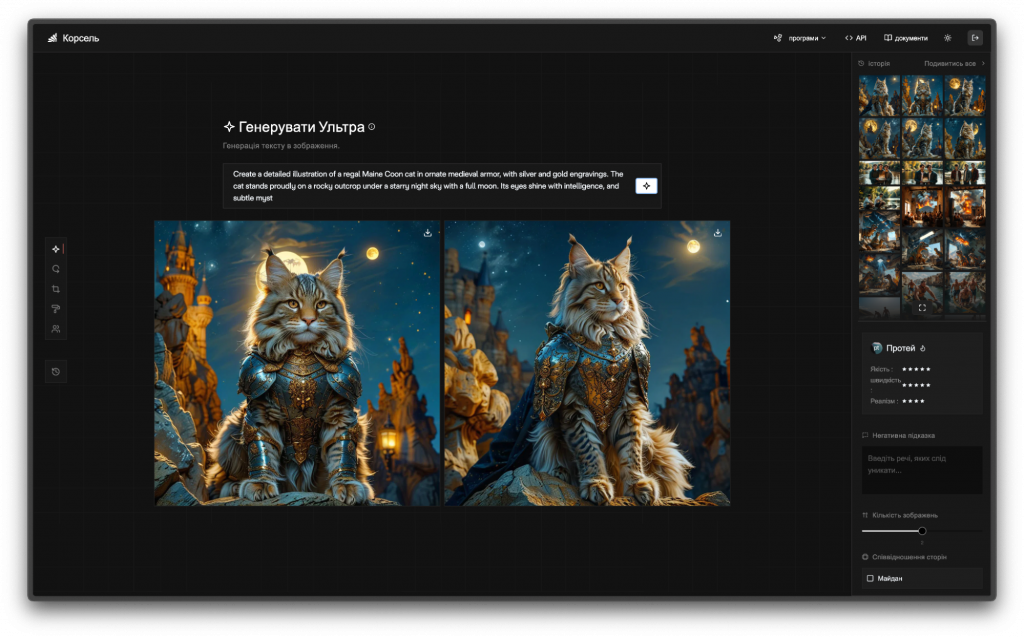Click the Кількість зображень label

[905, 515]
